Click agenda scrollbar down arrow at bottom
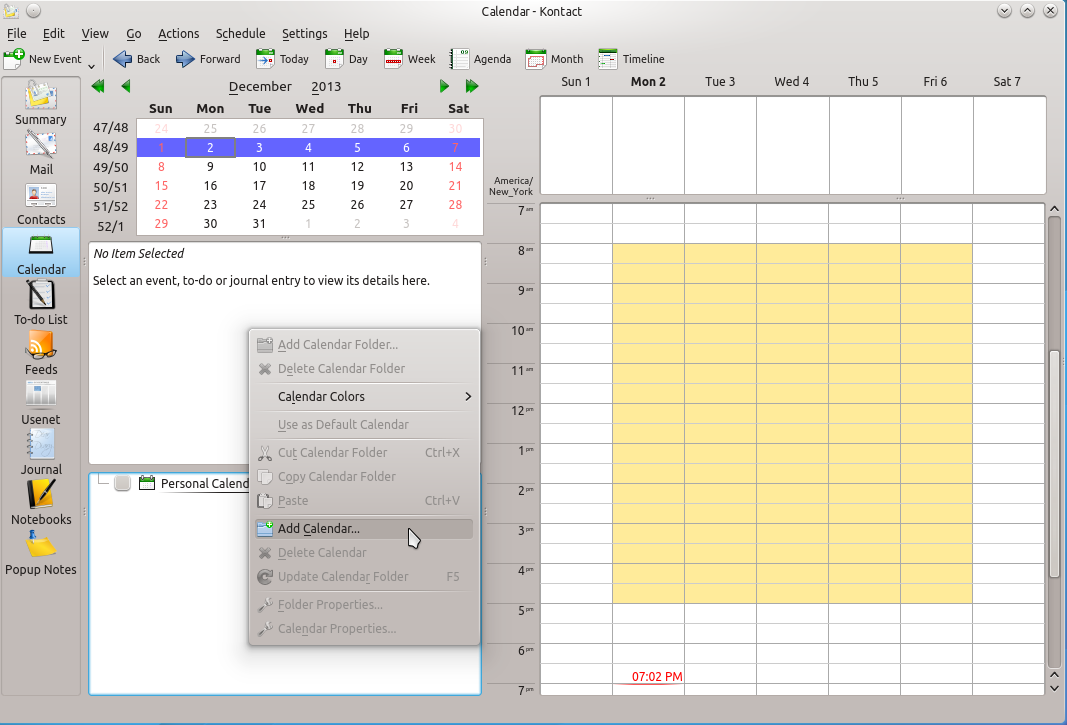The width and height of the screenshot is (1067, 725). pyautogui.click(x=1054, y=688)
